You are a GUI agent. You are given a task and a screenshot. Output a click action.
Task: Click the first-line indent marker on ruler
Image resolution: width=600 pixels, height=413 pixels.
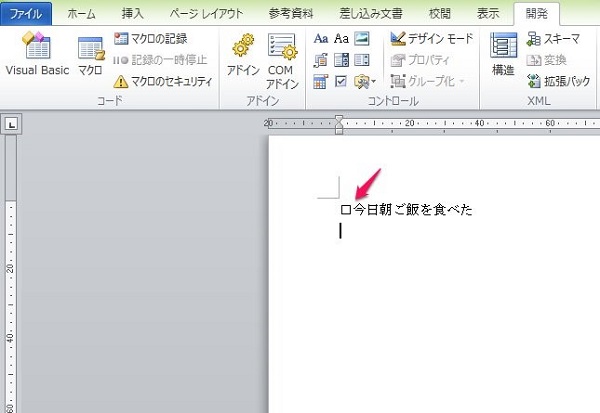(x=339, y=119)
